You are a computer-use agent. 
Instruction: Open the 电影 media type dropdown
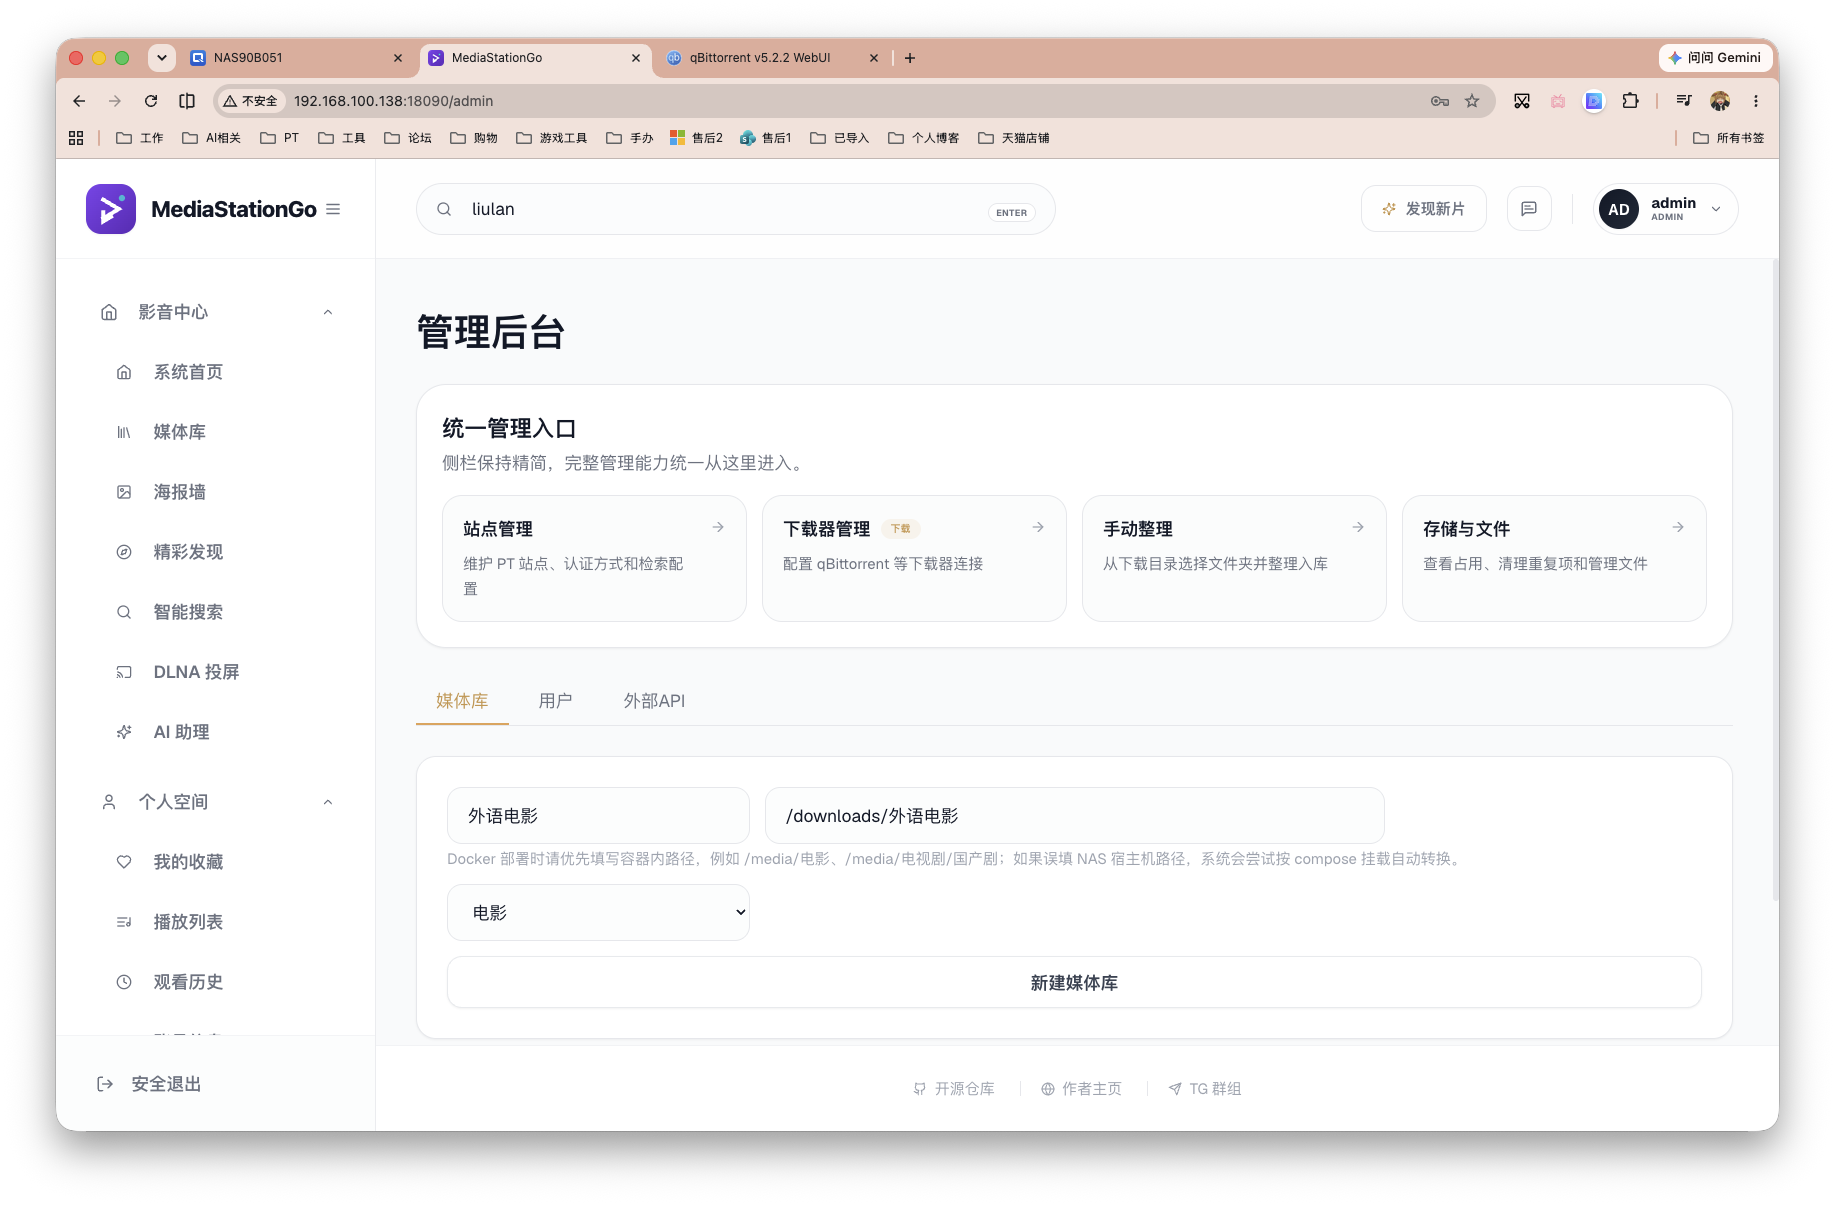coord(598,913)
